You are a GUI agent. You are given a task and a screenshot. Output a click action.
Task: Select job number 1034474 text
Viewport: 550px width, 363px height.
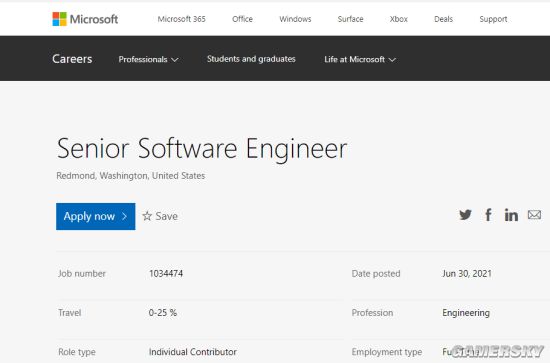166,274
